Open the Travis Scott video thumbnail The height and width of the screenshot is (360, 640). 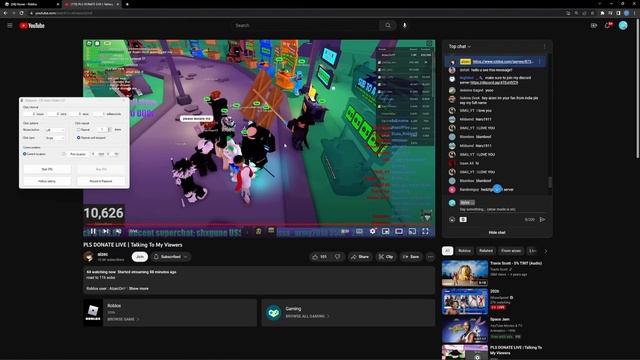(465, 273)
